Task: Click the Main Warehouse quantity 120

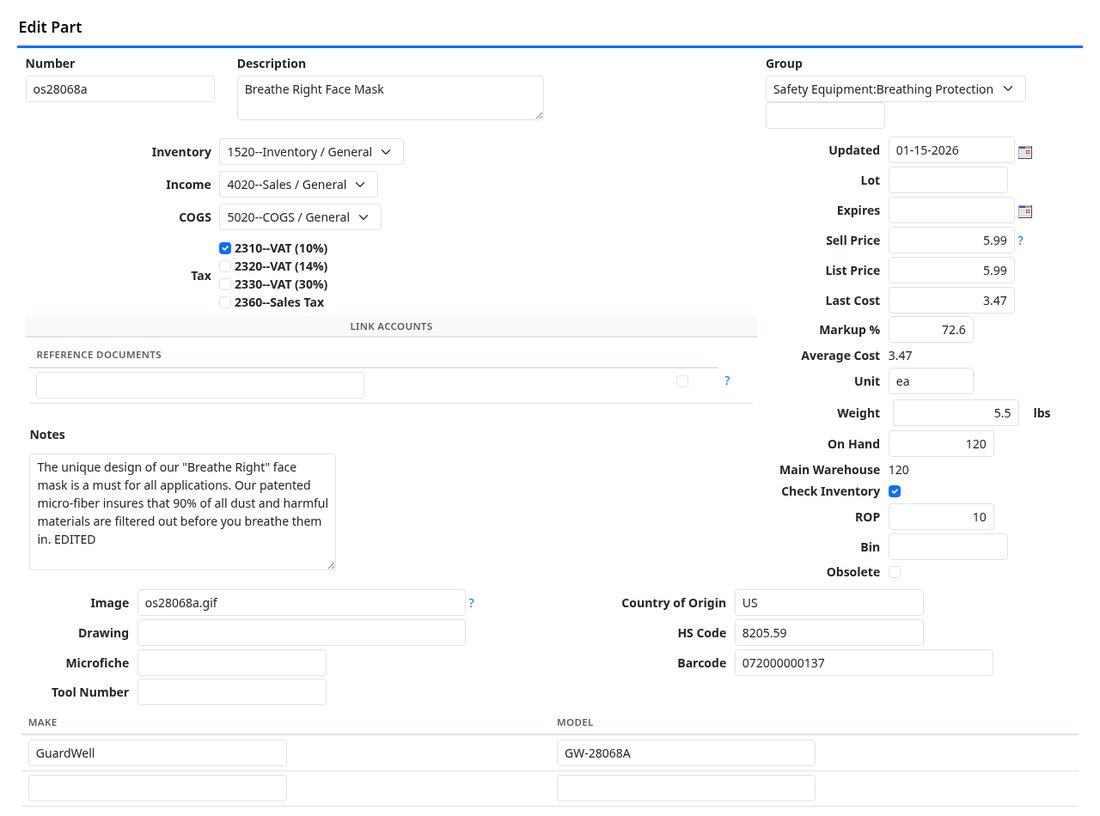Action: click(x=899, y=469)
